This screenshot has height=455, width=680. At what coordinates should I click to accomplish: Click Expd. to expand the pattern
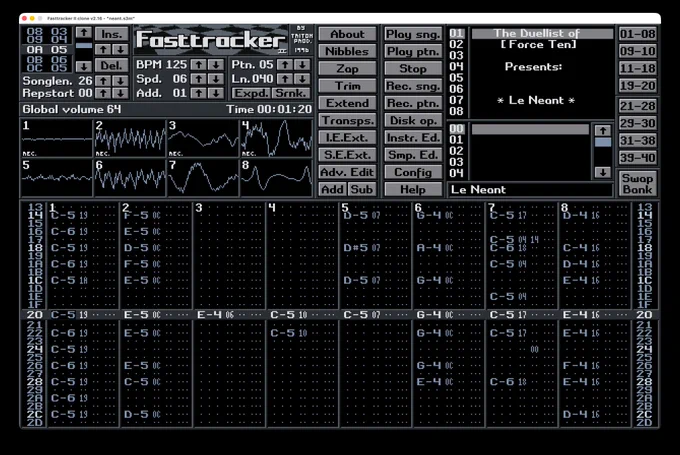coord(251,93)
